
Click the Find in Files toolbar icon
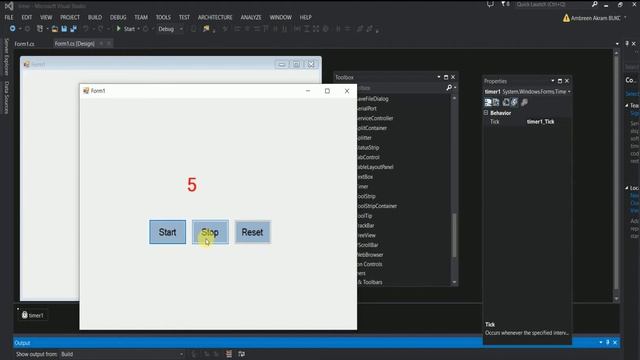(x=206, y=29)
